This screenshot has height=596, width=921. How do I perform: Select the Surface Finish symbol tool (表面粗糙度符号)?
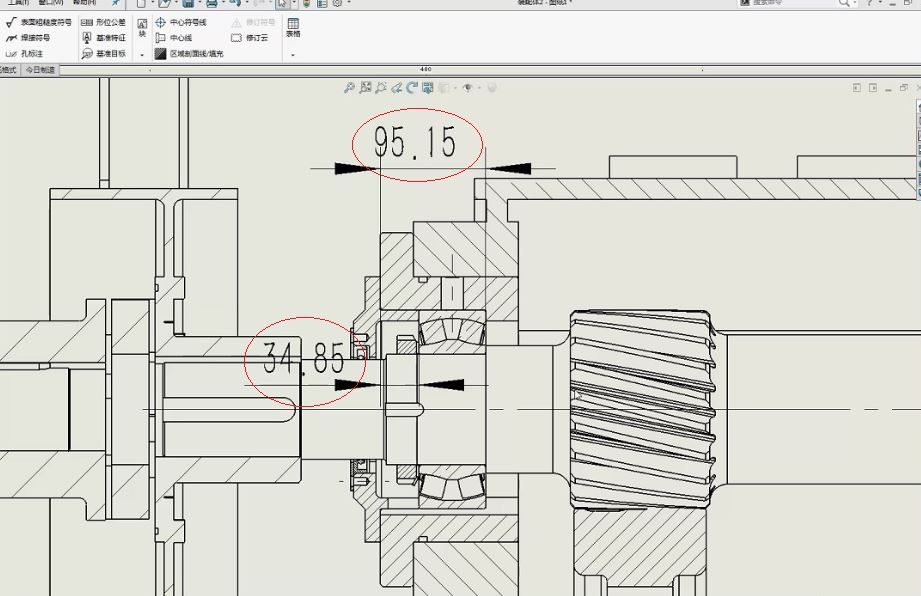click(39, 21)
